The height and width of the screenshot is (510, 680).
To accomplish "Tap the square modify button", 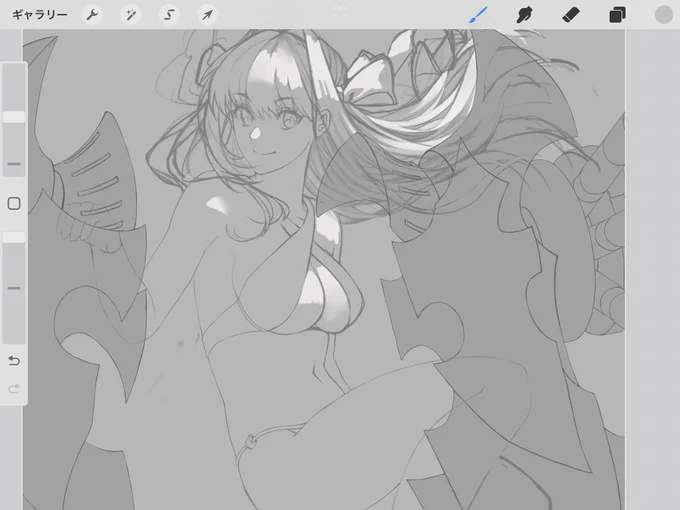I will click(14, 203).
